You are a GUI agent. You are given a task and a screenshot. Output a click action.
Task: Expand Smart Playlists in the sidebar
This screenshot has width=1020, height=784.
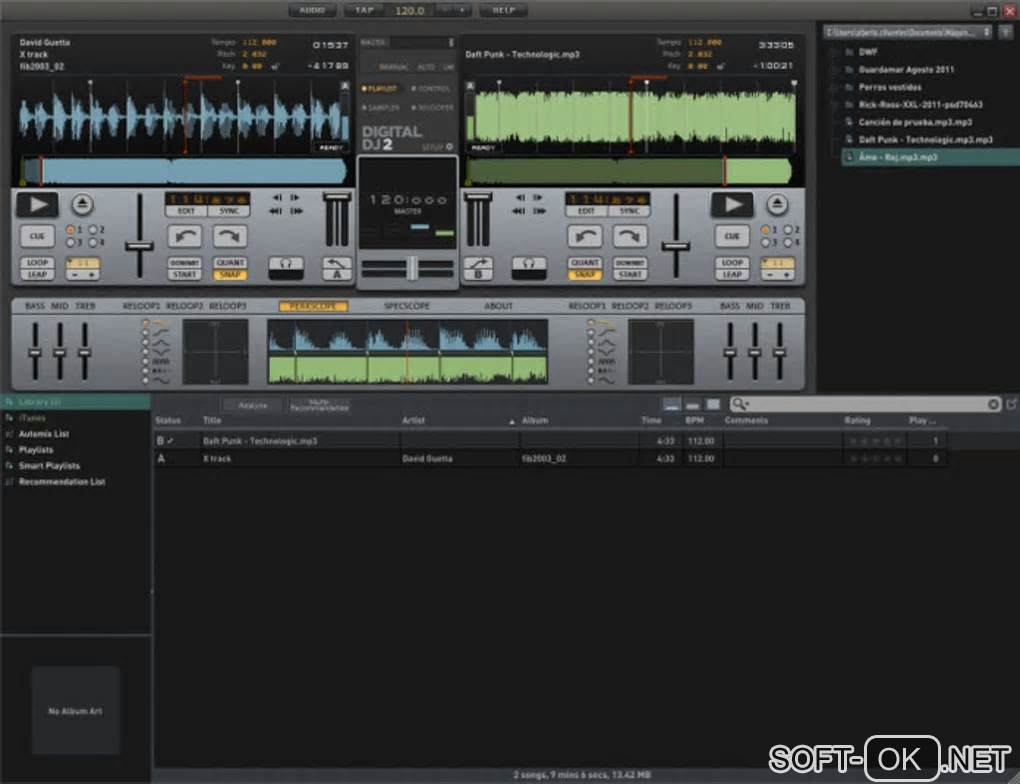pyautogui.click(x=9, y=466)
